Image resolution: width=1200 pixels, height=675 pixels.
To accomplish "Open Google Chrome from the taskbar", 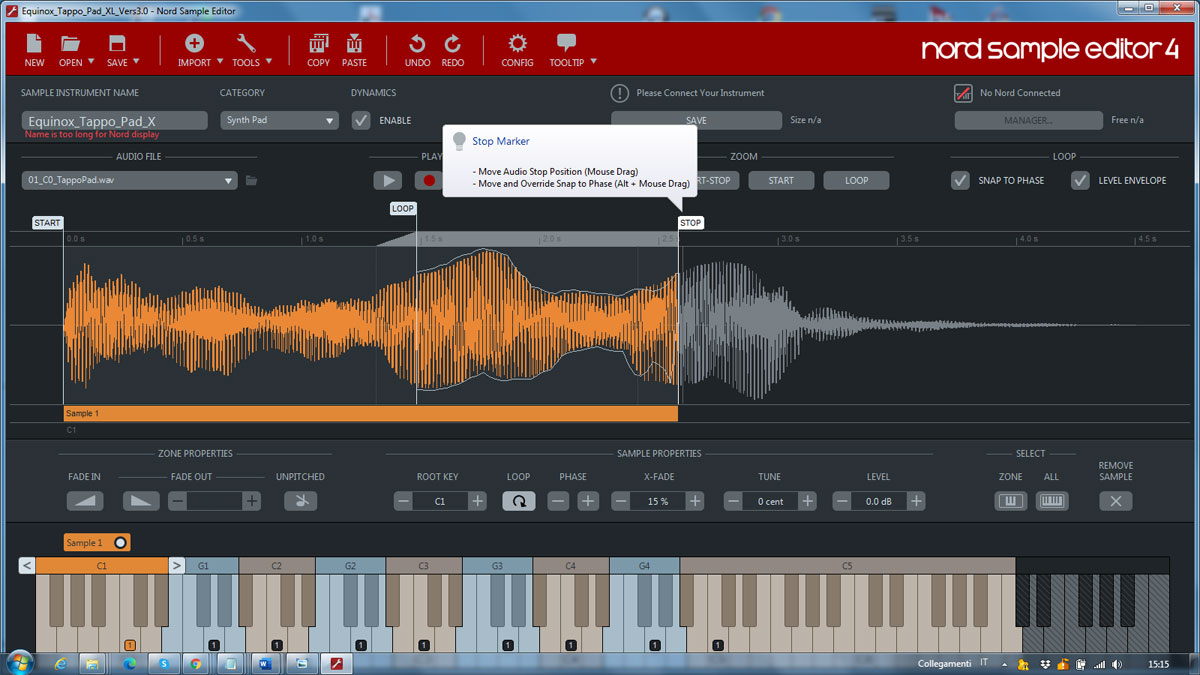I will pos(195,663).
